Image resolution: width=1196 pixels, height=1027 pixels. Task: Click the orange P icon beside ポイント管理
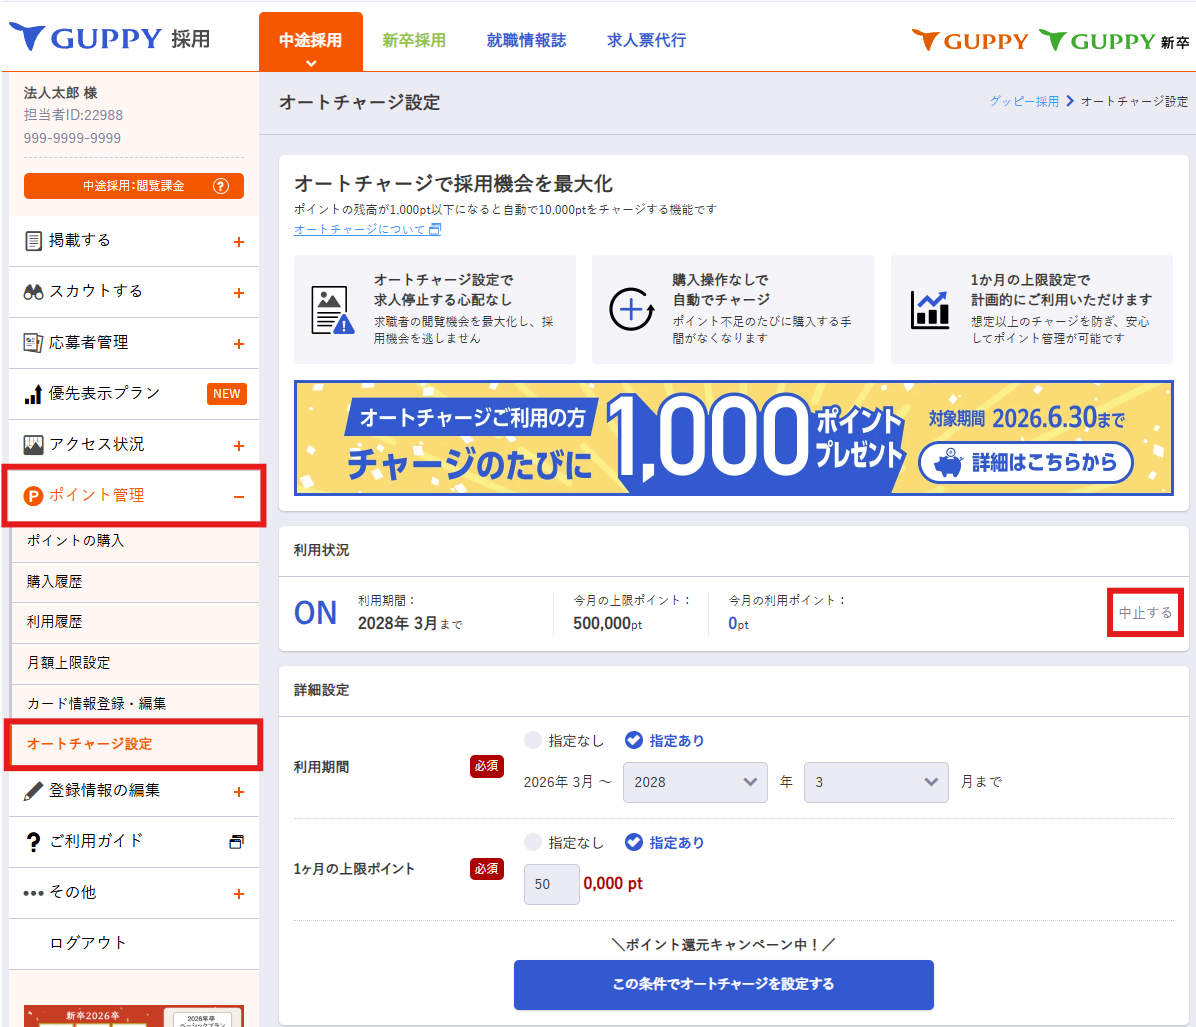click(x=34, y=496)
